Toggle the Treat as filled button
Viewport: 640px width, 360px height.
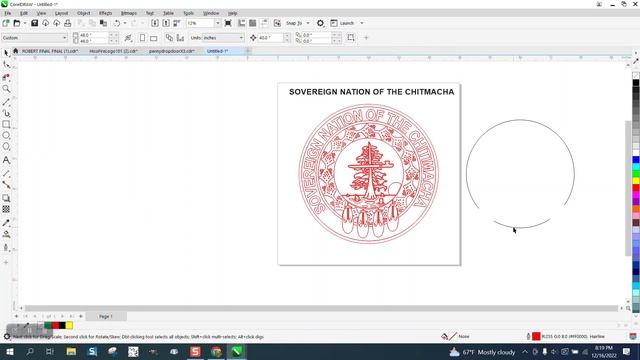tap(351, 38)
